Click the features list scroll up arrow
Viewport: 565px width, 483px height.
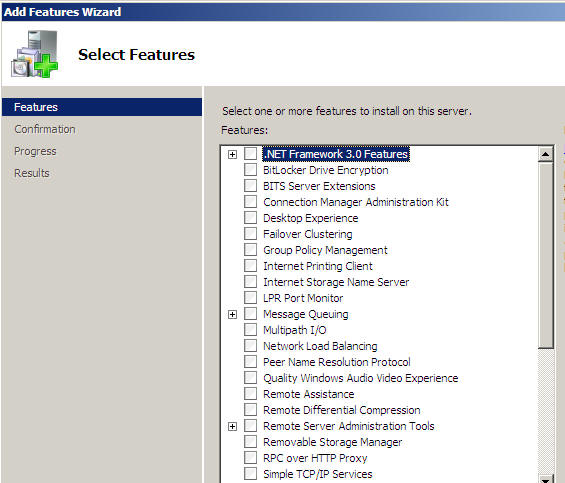pyautogui.click(x=546, y=154)
